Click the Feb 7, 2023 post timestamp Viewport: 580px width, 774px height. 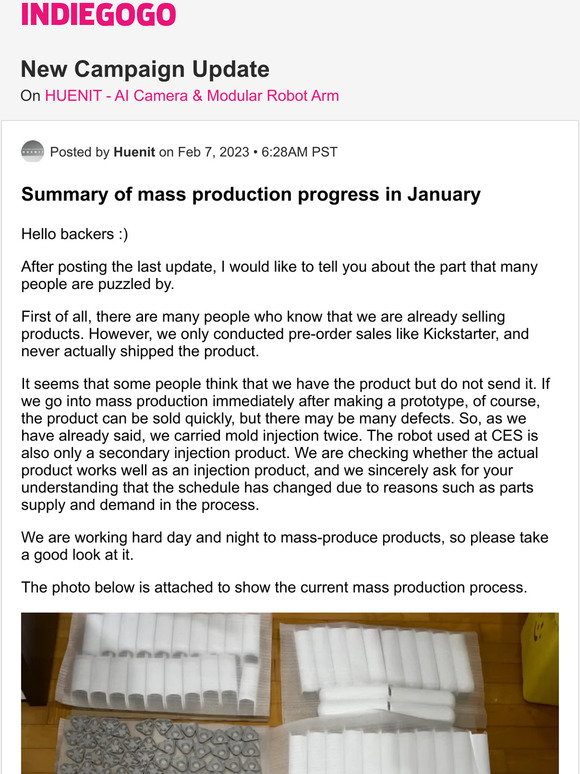coord(213,152)
